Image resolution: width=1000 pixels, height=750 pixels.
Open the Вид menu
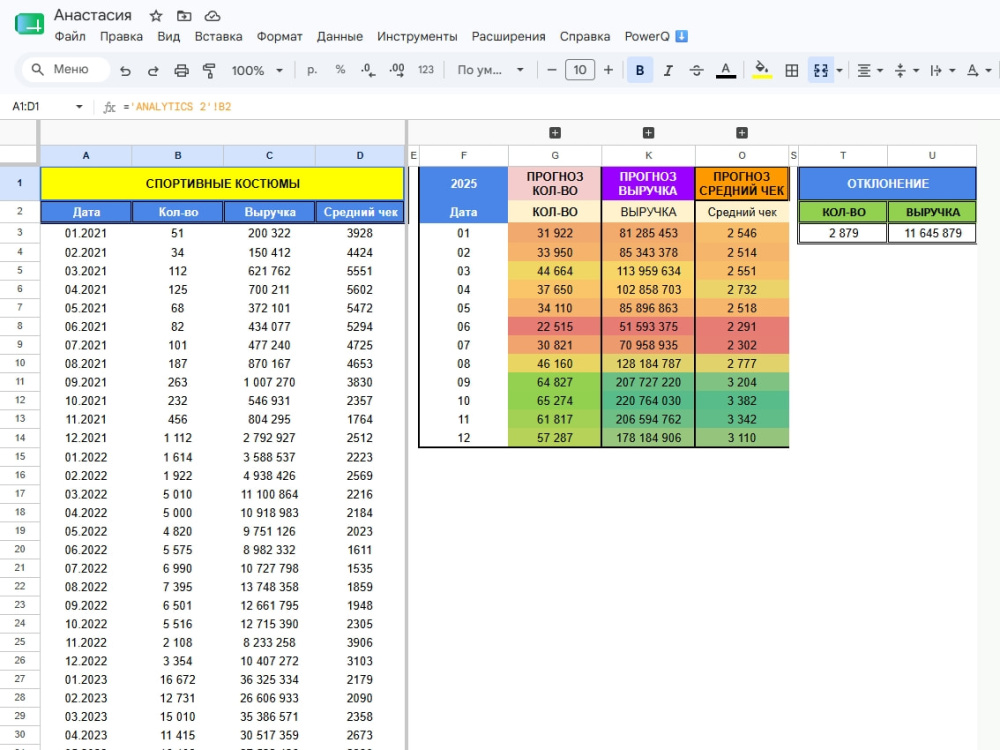coord(169,36)
